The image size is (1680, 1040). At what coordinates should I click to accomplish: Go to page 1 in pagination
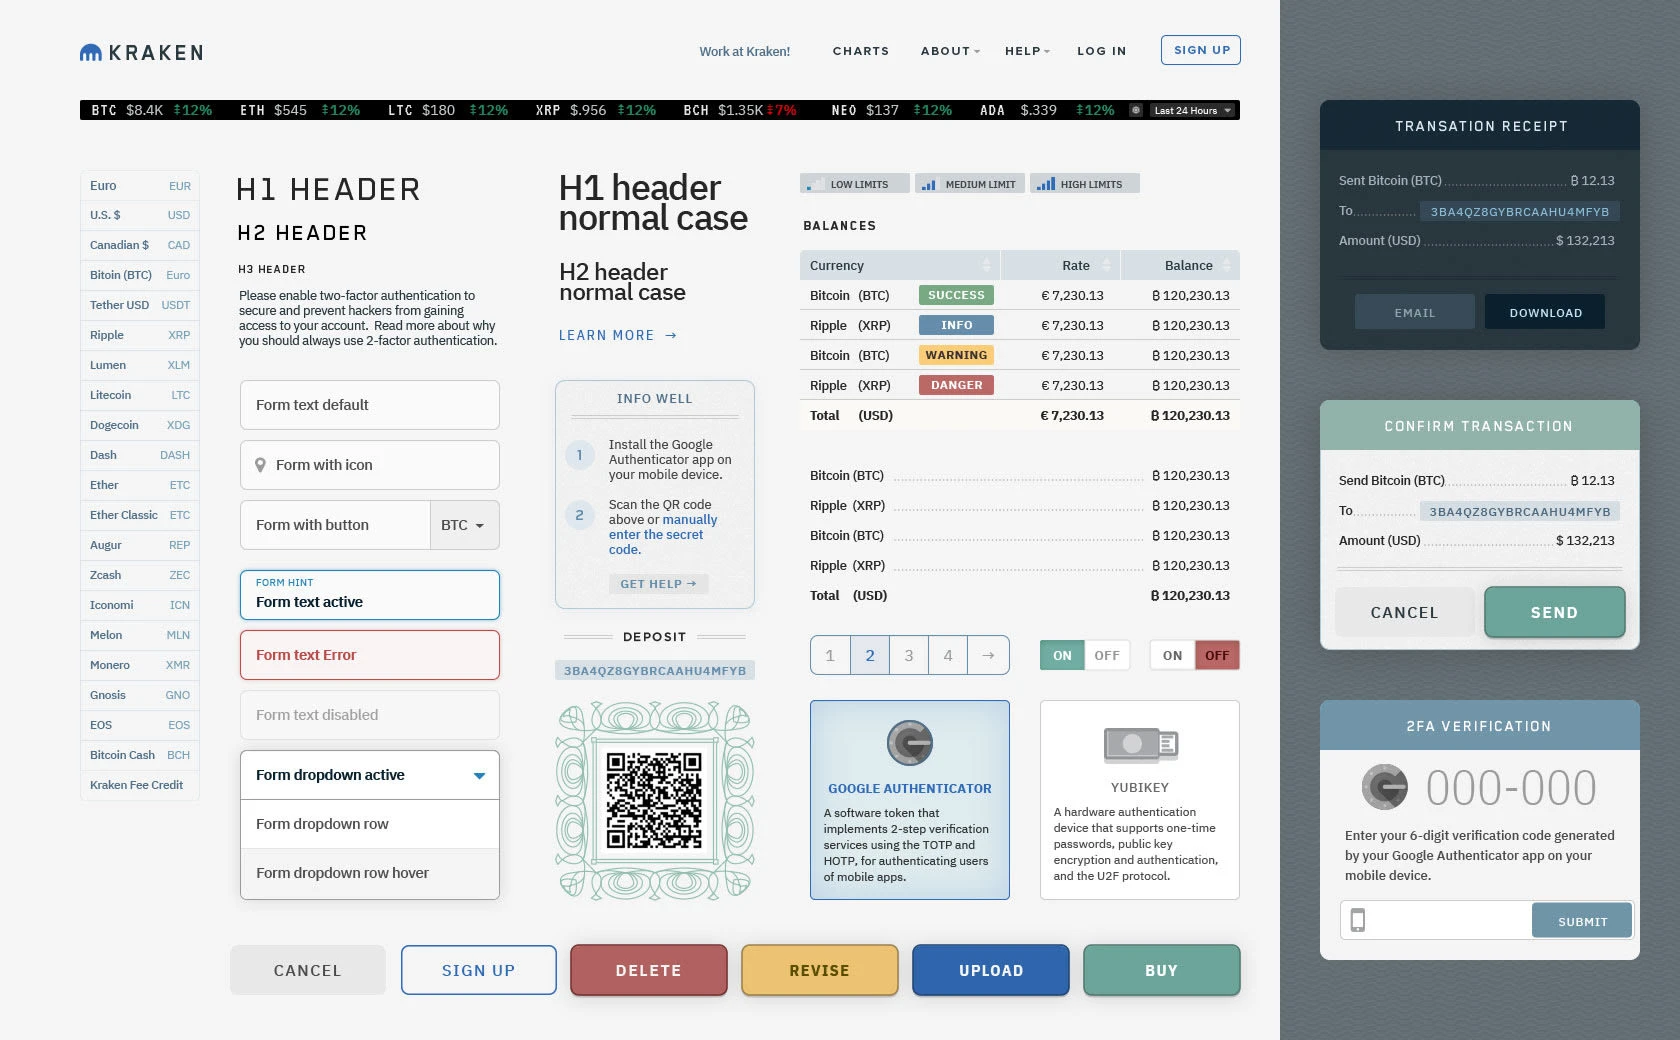(x=830, y=655)
